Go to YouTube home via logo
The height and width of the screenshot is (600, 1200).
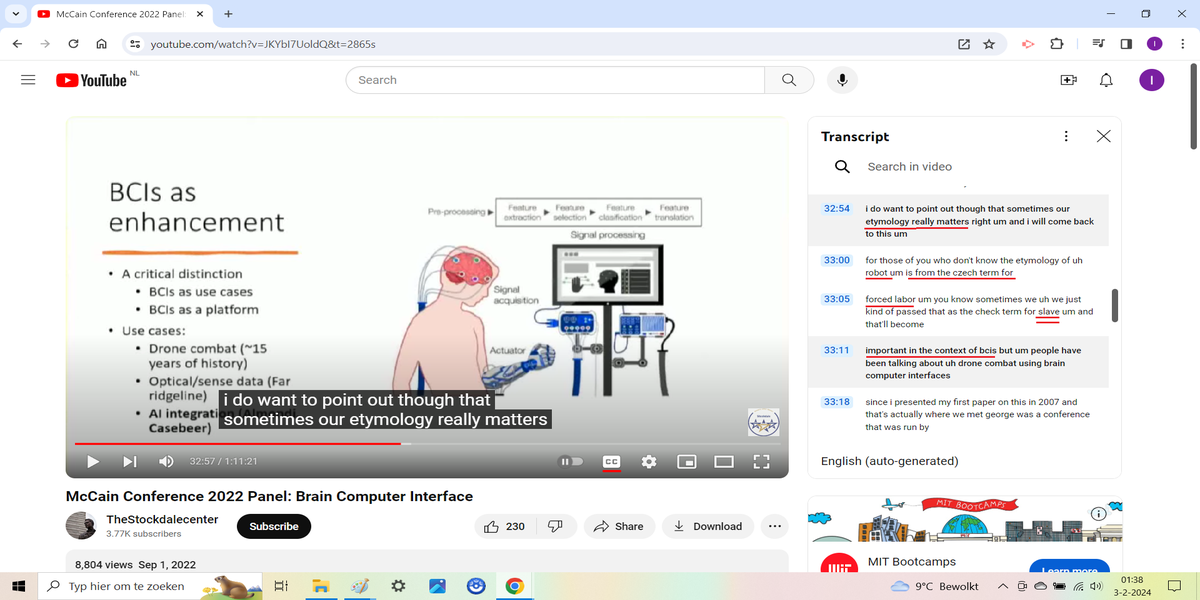coord(91,80)
